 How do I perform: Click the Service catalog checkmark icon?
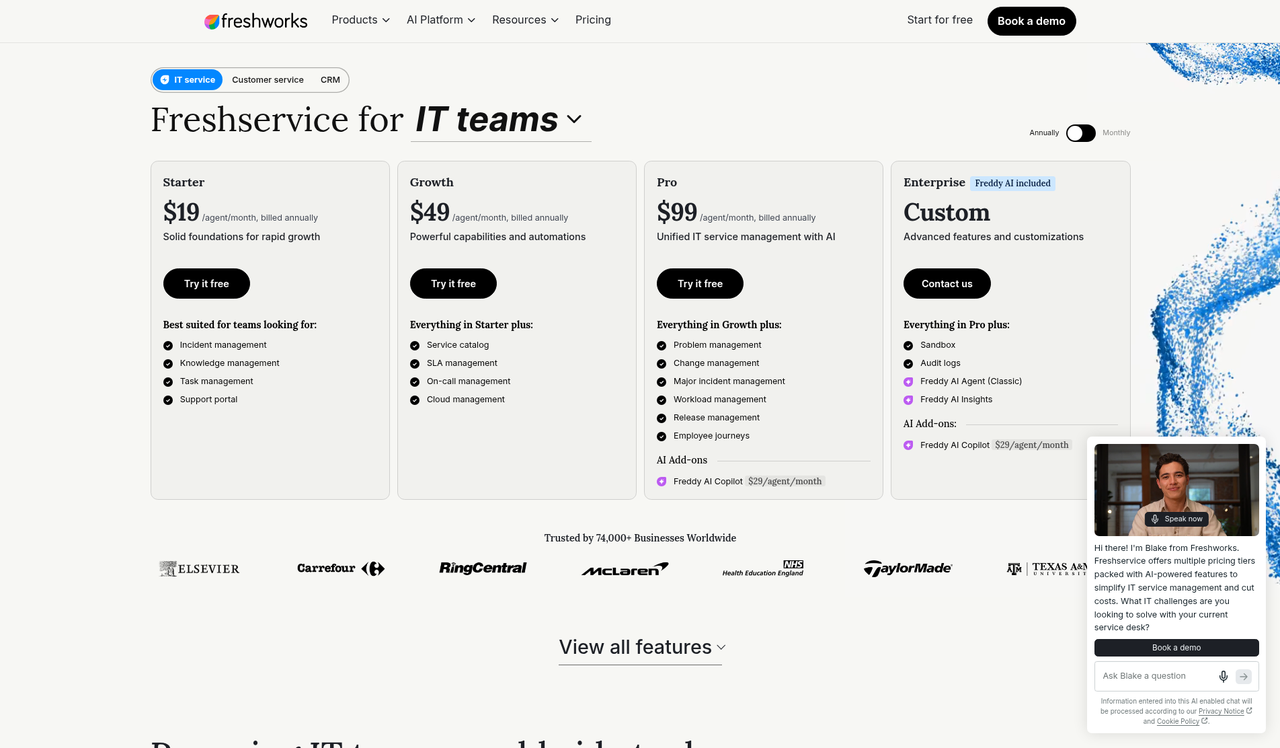coord(415,346)
